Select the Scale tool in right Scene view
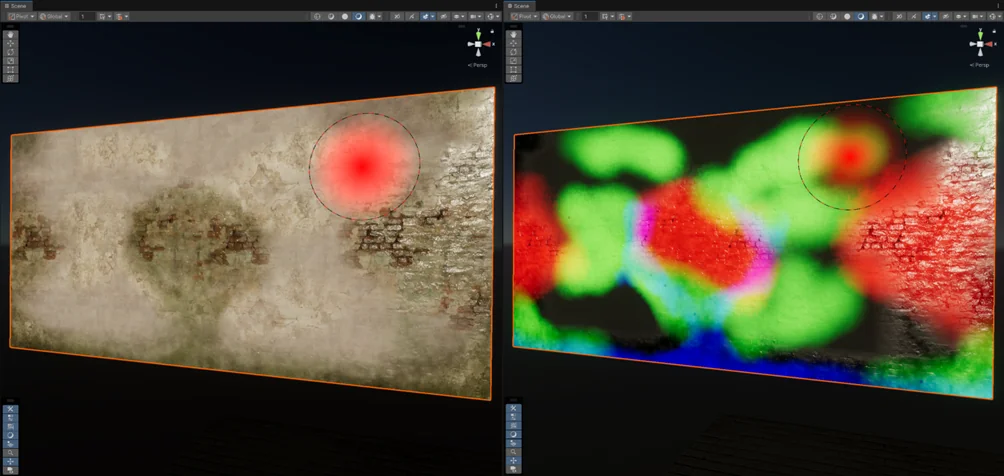 click(x=514, y=60)
